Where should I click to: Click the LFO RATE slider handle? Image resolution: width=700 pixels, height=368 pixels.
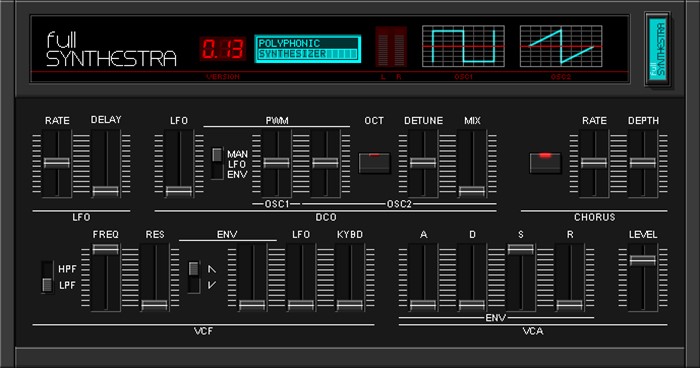click(x=57, y=163)
